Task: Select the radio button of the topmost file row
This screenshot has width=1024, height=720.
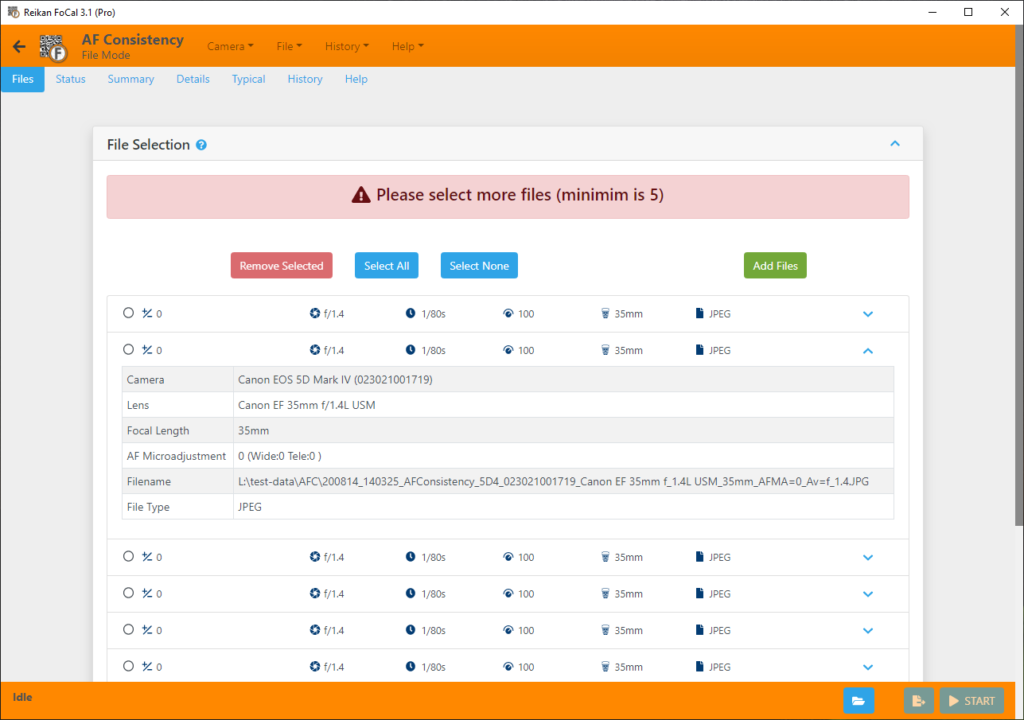Action: tap(129, 313)
